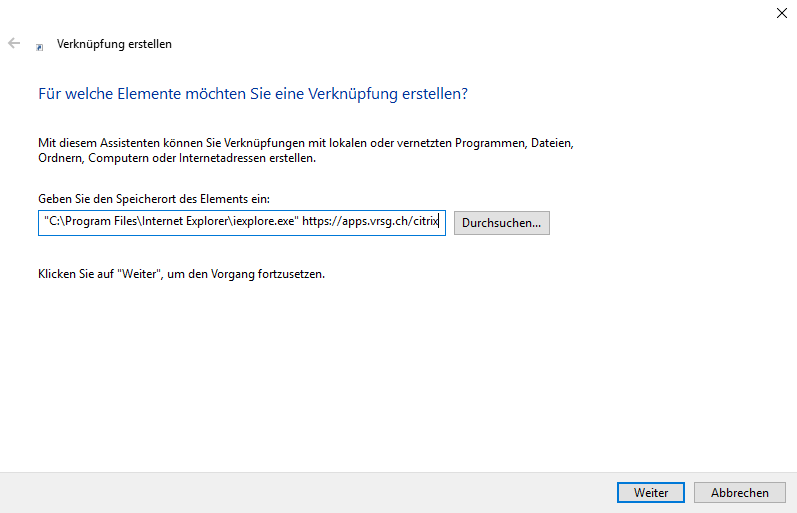Go back using the arrow icon

[x=14, y=44]
